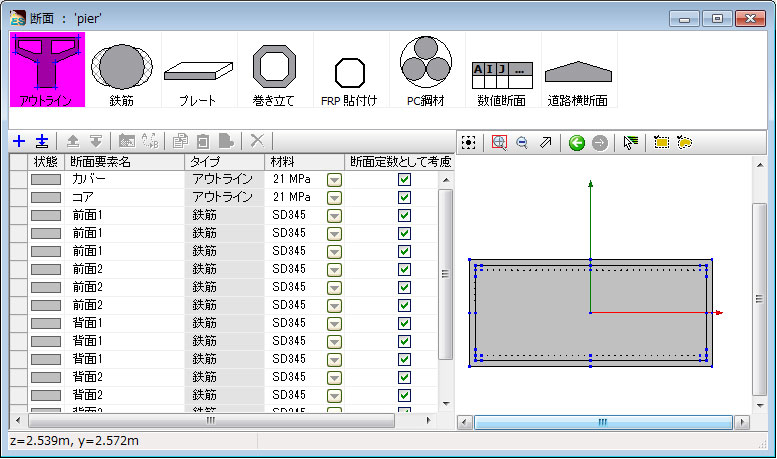Open material dropdown for カバー row
Viewport: 777px width, 459px height.
[335, 179]
